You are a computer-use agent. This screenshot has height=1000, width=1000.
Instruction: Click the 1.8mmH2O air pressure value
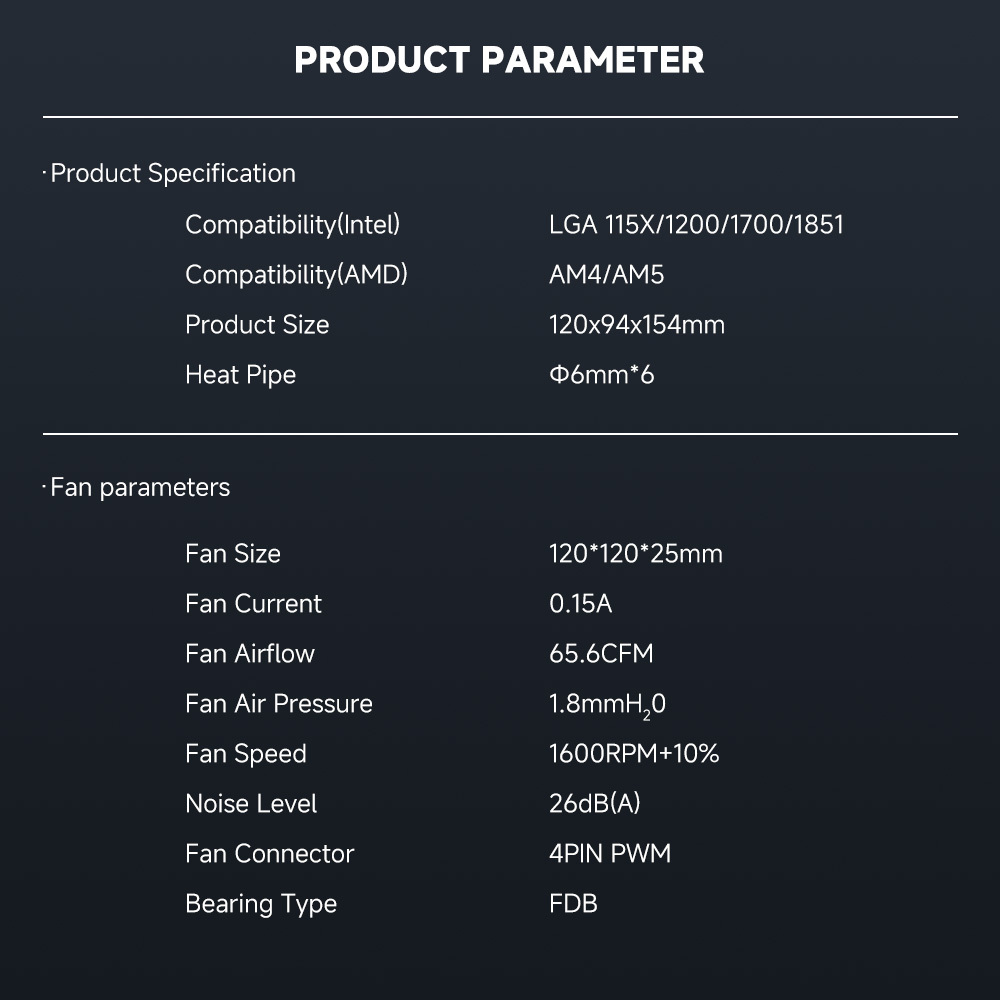[x=607, y=704]
